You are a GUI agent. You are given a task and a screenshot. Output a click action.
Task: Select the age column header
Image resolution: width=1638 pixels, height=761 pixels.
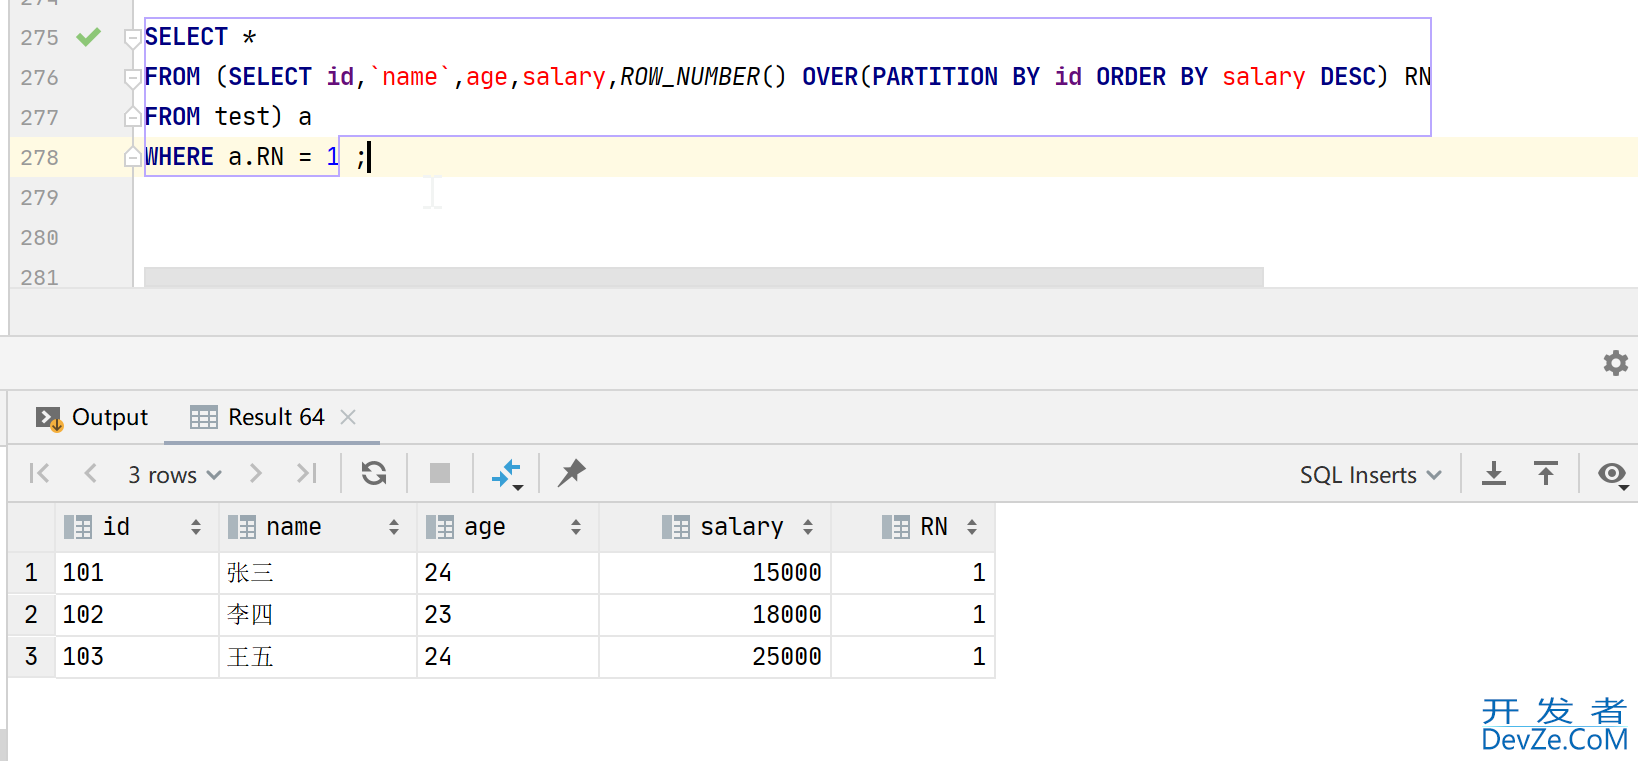point(508,527)
